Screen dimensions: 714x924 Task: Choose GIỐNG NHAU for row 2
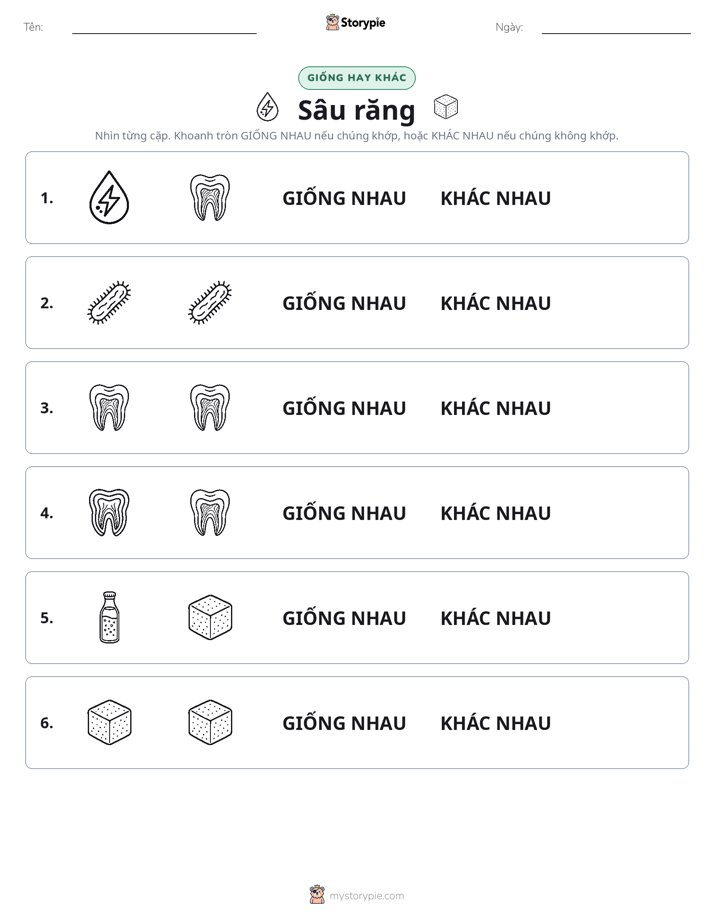coord(344,303)
